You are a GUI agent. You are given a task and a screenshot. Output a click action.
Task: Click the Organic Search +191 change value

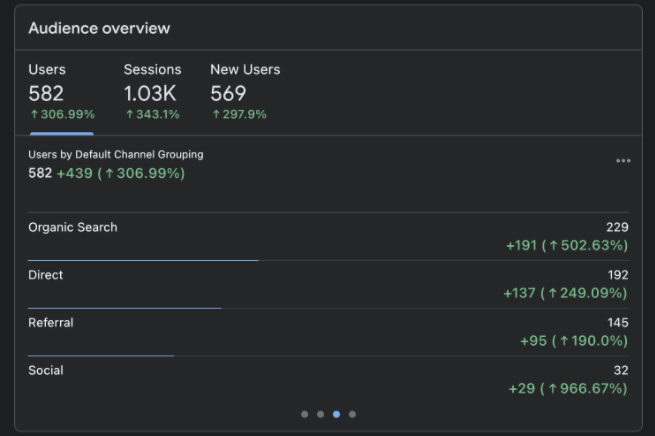[566, 245]
